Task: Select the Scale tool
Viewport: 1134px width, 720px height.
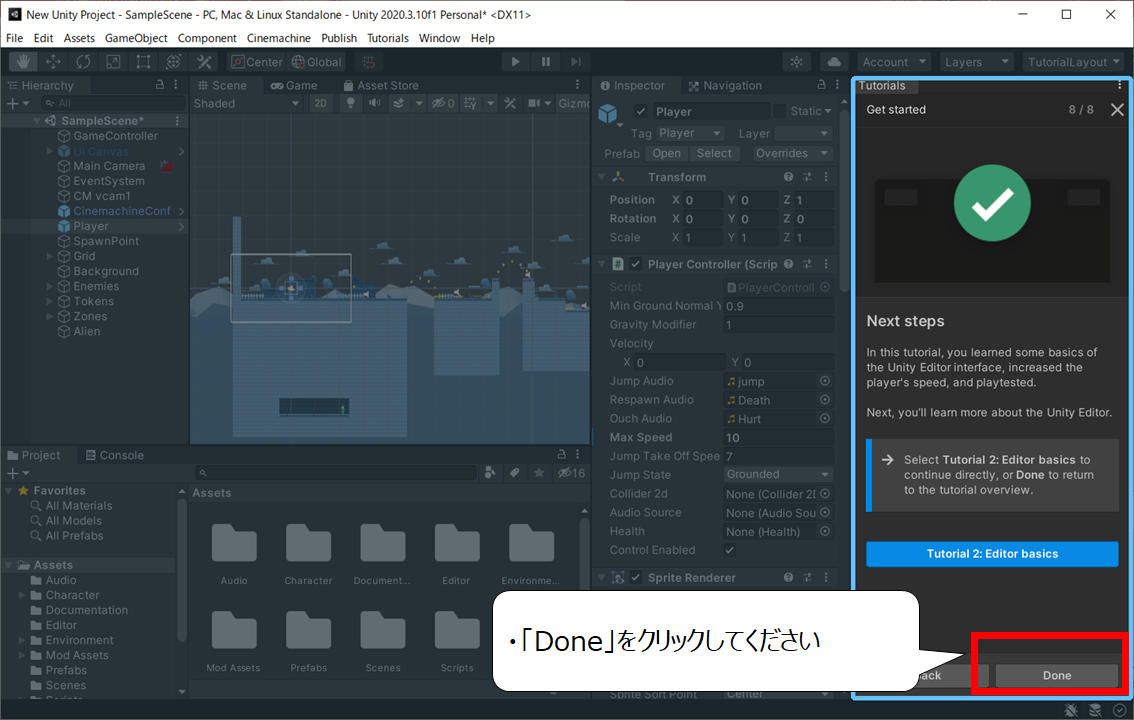Action: (x=114, y=62)
